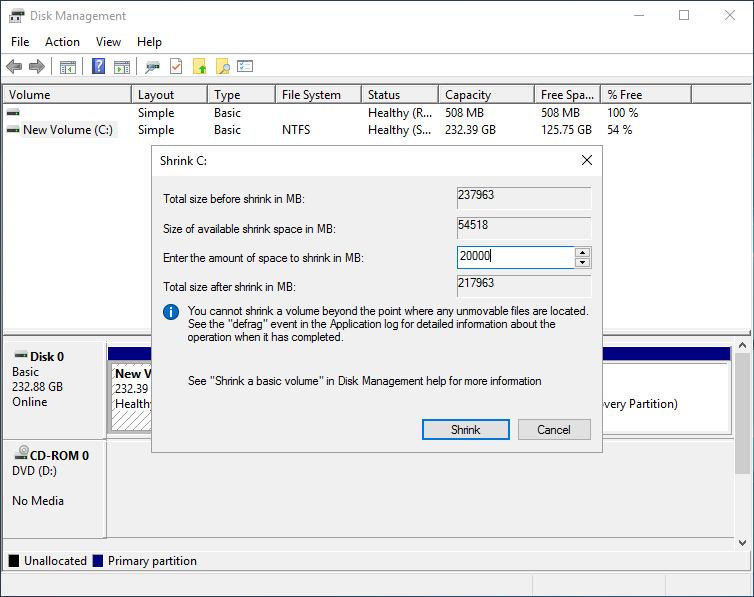Screen dimensions: 754x597
Task: Click the total size before shrink field 237963
Action: (x=524, y=198)
